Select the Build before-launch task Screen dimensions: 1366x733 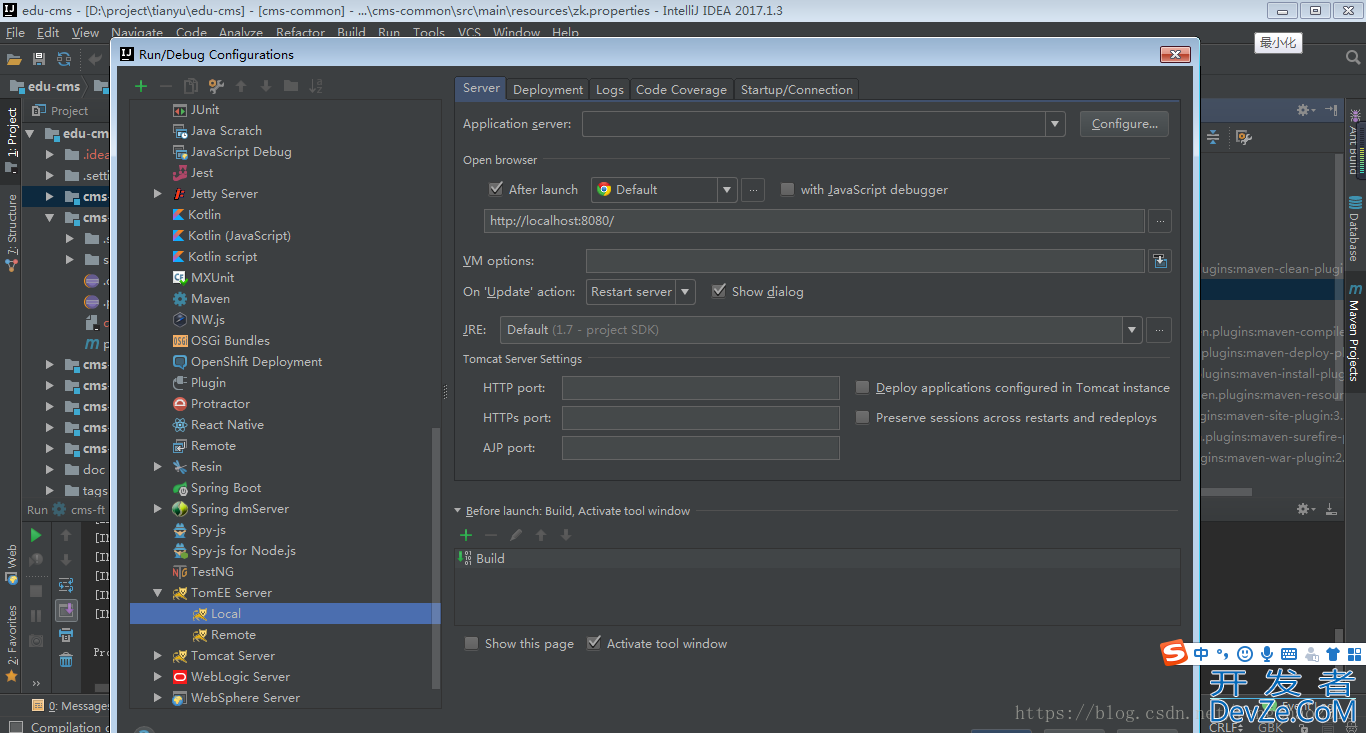(x=490, y=559)
